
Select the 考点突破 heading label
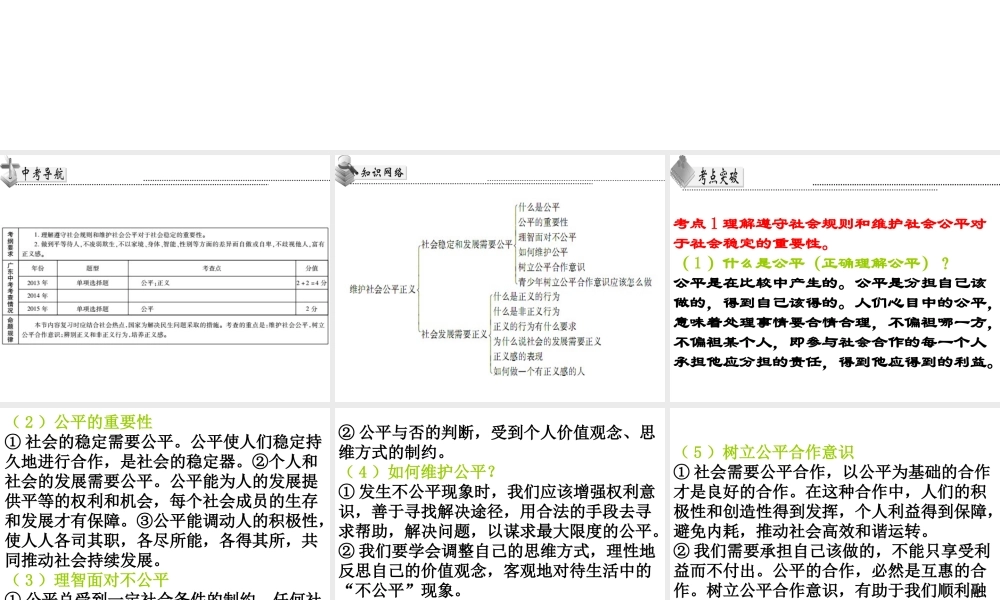point(719,177)
